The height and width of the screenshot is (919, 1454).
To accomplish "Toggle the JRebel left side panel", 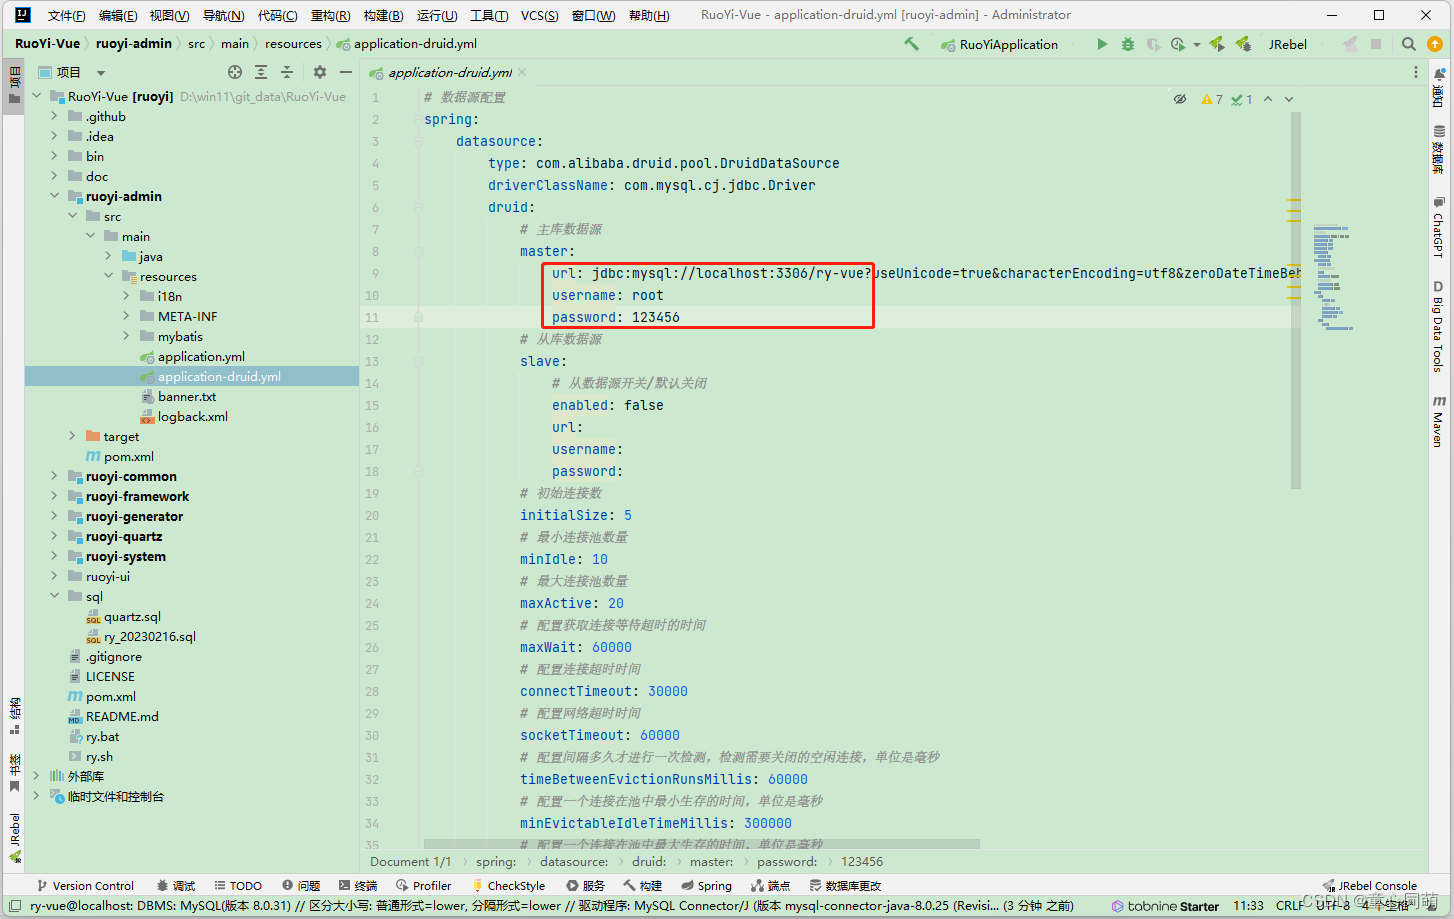I will (x=14, y=838).
